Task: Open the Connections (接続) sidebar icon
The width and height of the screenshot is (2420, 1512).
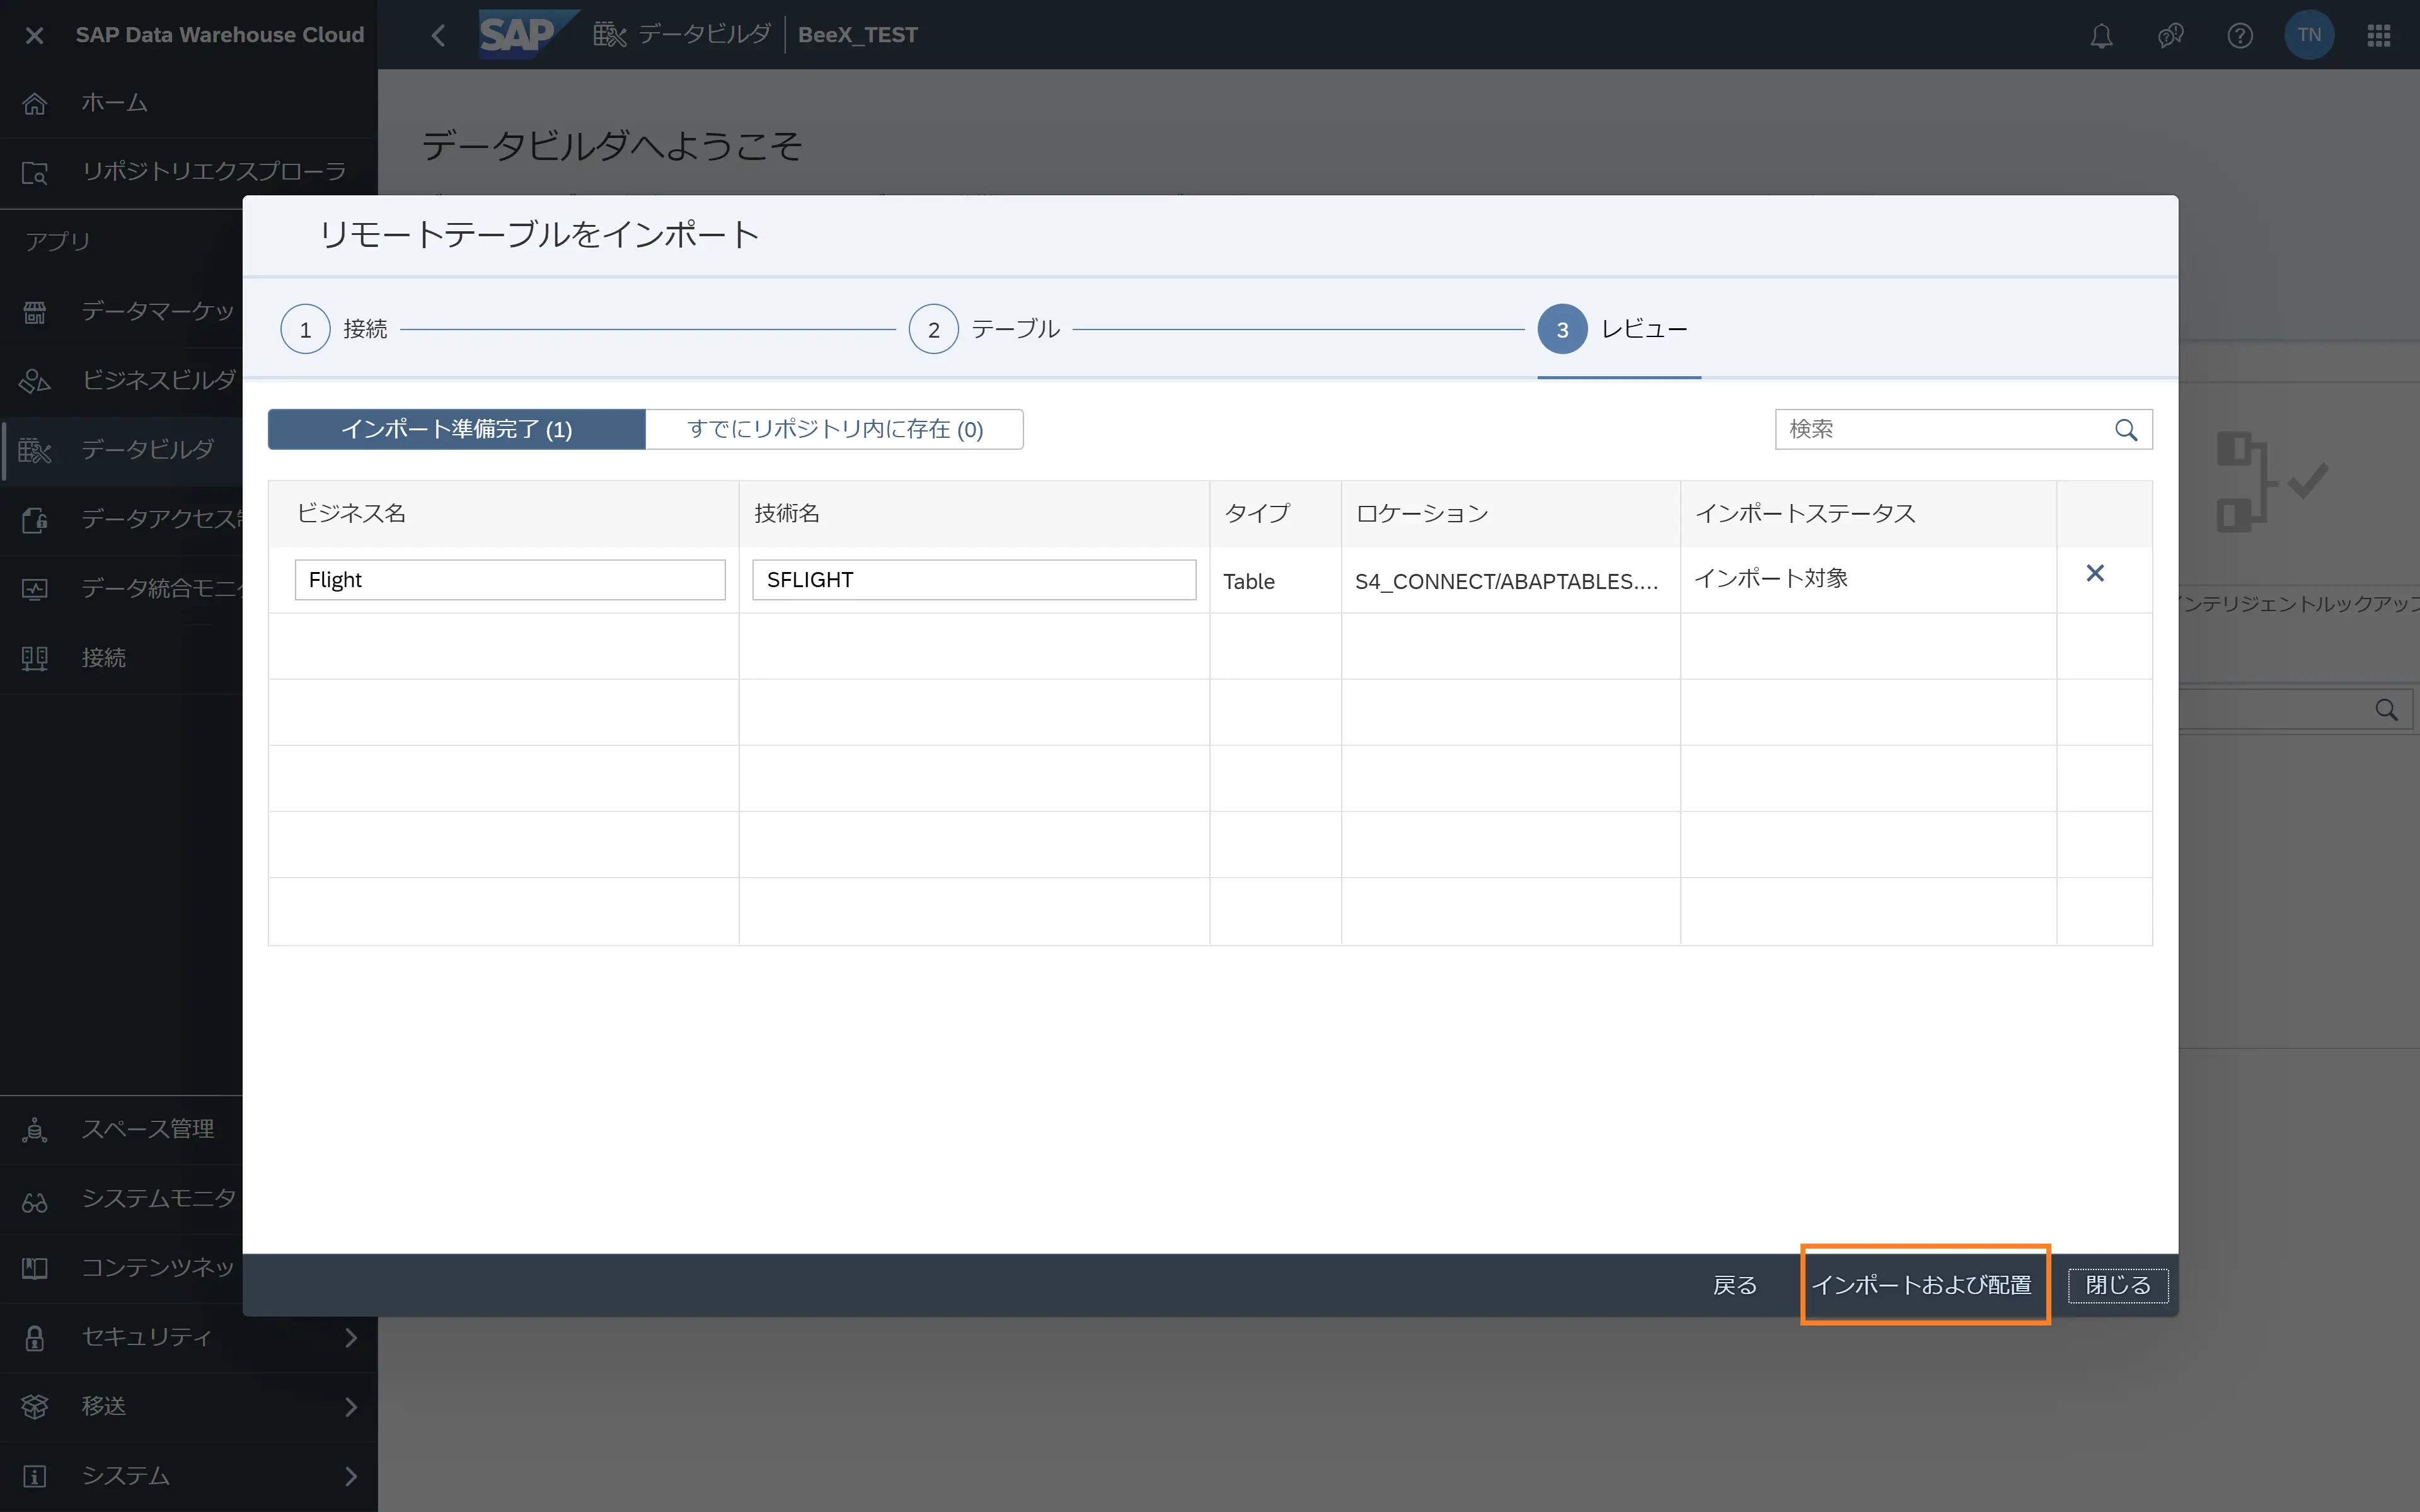Action: tap(35, 658)
